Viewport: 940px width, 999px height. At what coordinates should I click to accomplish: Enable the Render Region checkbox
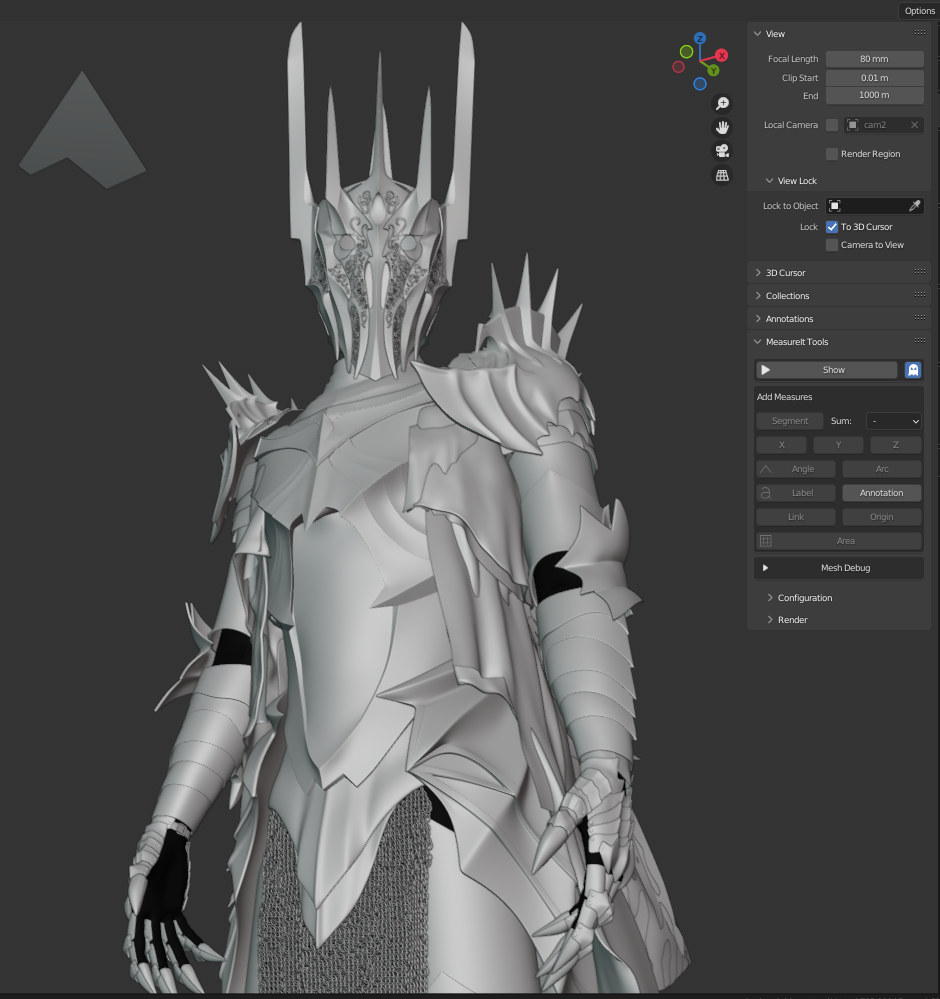[832, 154]
